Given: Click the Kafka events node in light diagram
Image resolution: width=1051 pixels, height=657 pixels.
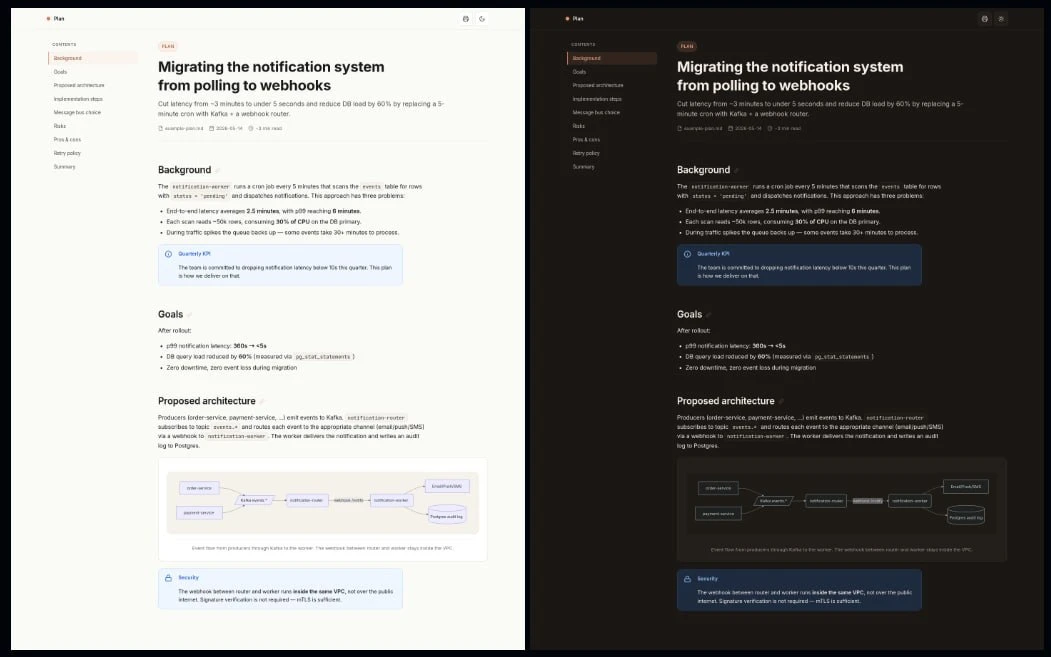Looking at the screenshot, I should (254, 500).
